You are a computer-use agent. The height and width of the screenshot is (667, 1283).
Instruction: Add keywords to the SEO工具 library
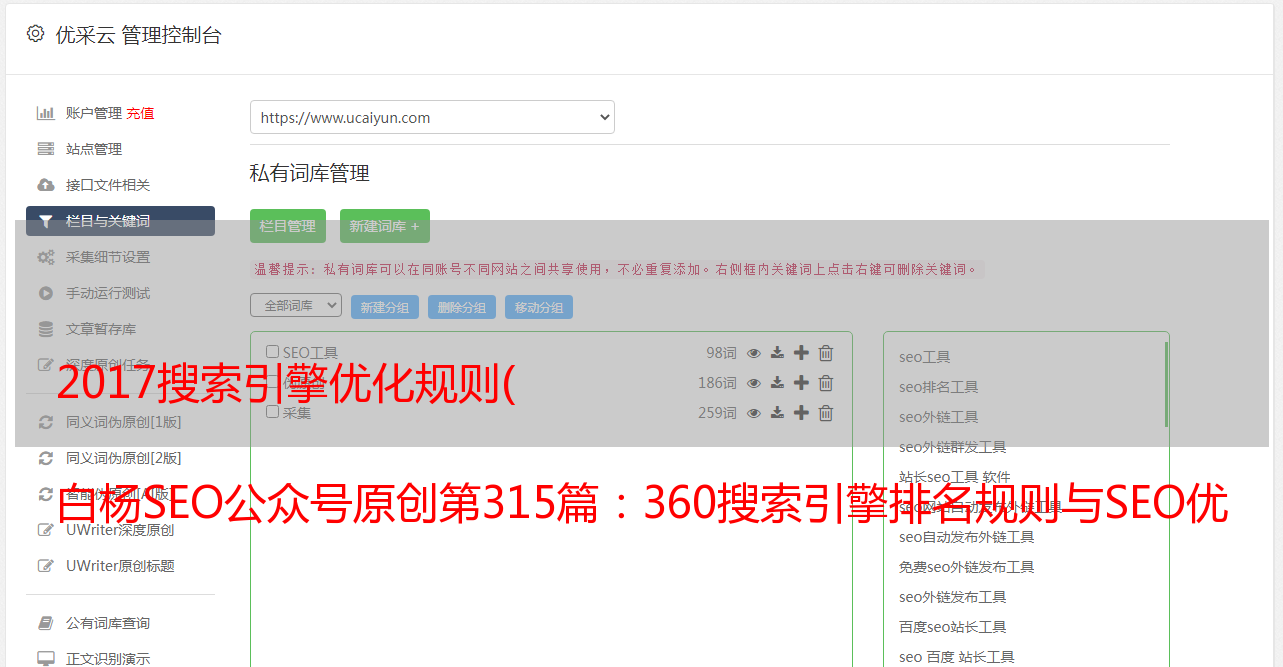pos(801,353)
